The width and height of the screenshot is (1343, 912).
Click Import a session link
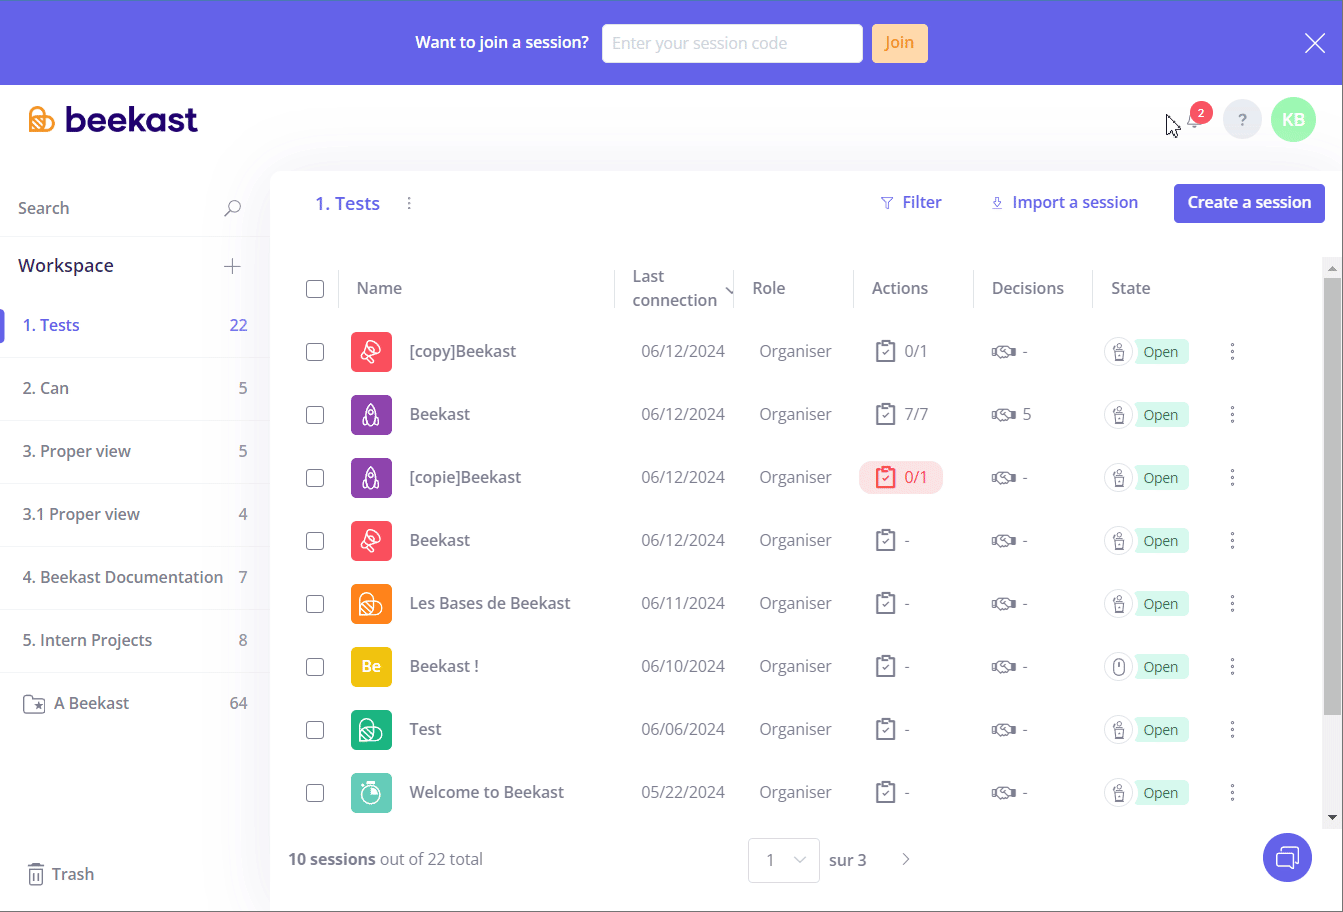click(x=1064, y=203)
